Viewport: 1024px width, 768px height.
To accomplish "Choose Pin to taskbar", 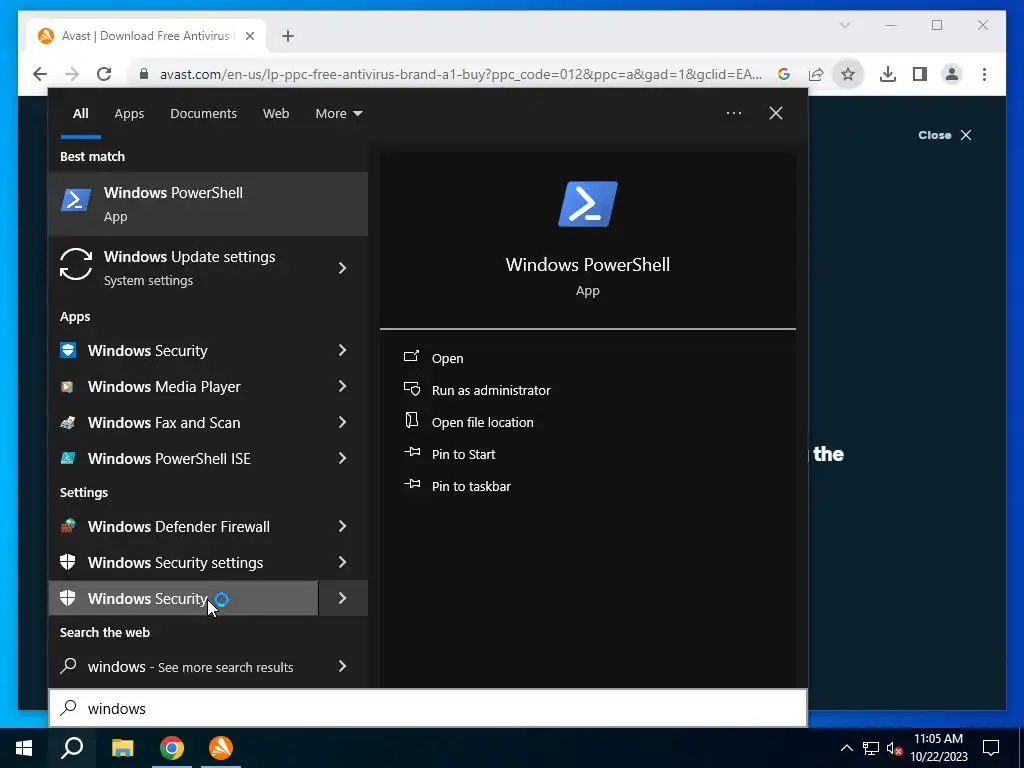I will pos(471,487).
